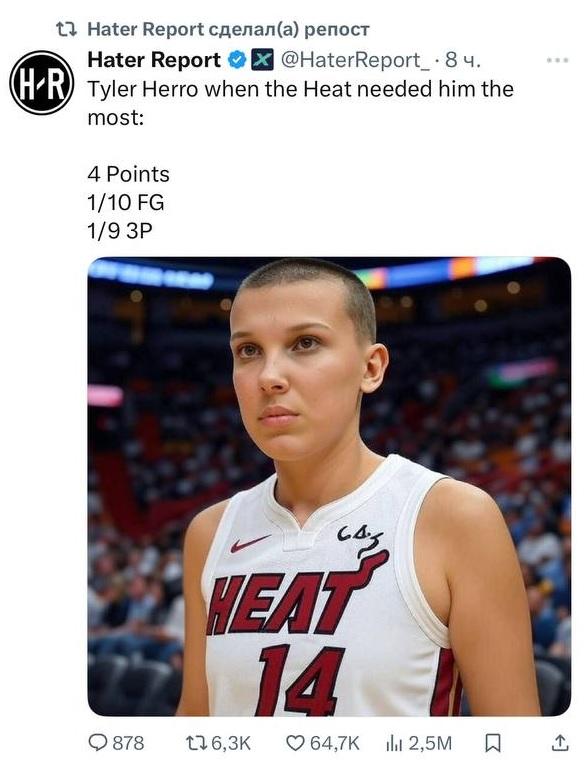
Task: Click the "сделал(а) репост" header text
Action: (x=289, y=29)
